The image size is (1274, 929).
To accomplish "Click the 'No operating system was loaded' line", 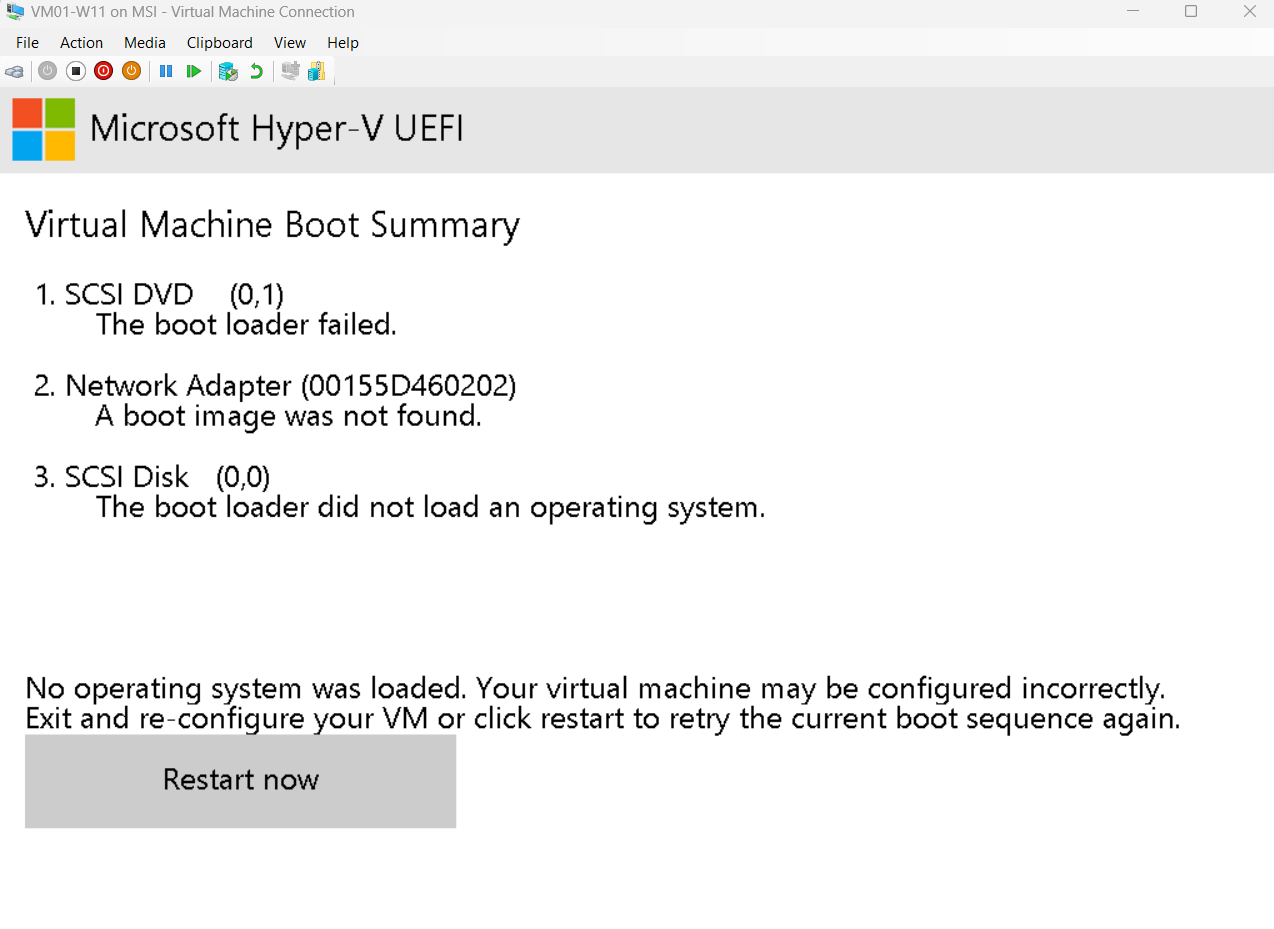I will [595, 689].
